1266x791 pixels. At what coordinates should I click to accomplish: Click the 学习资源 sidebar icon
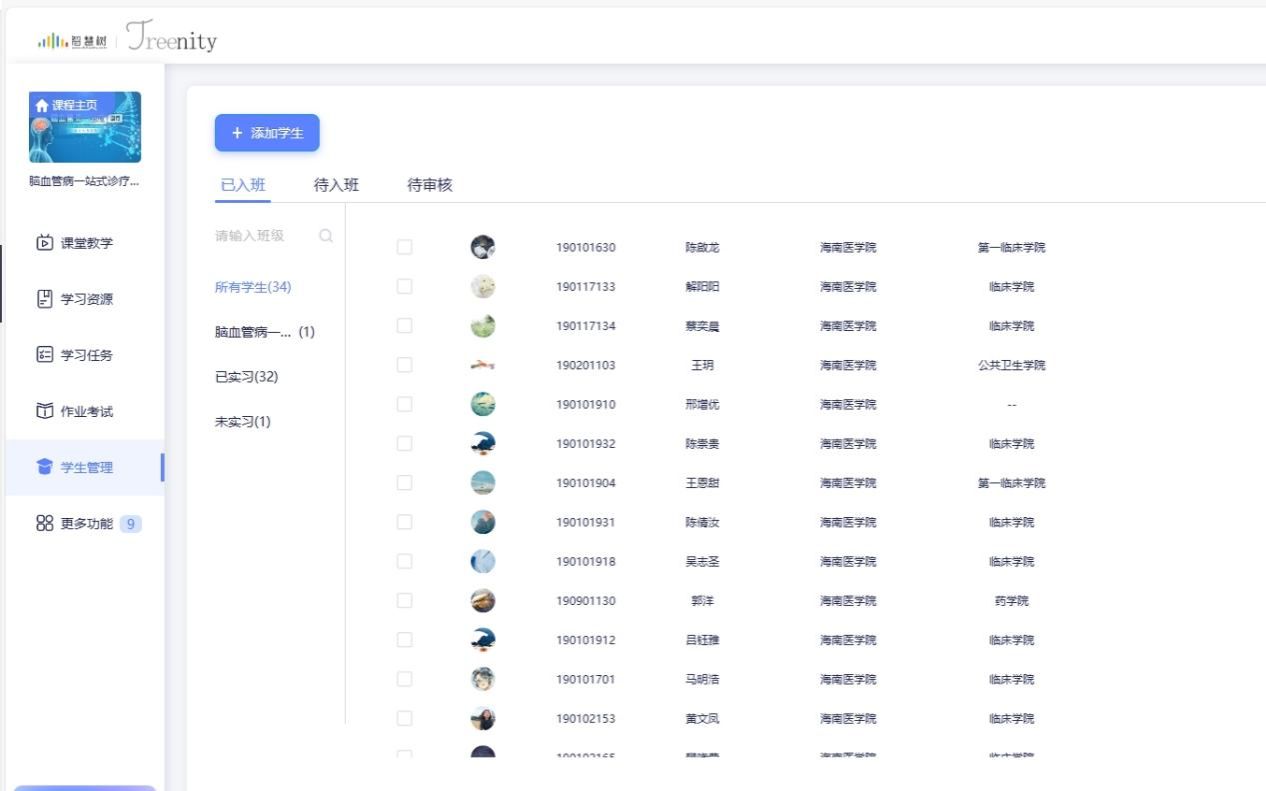[x=45, y=299]
